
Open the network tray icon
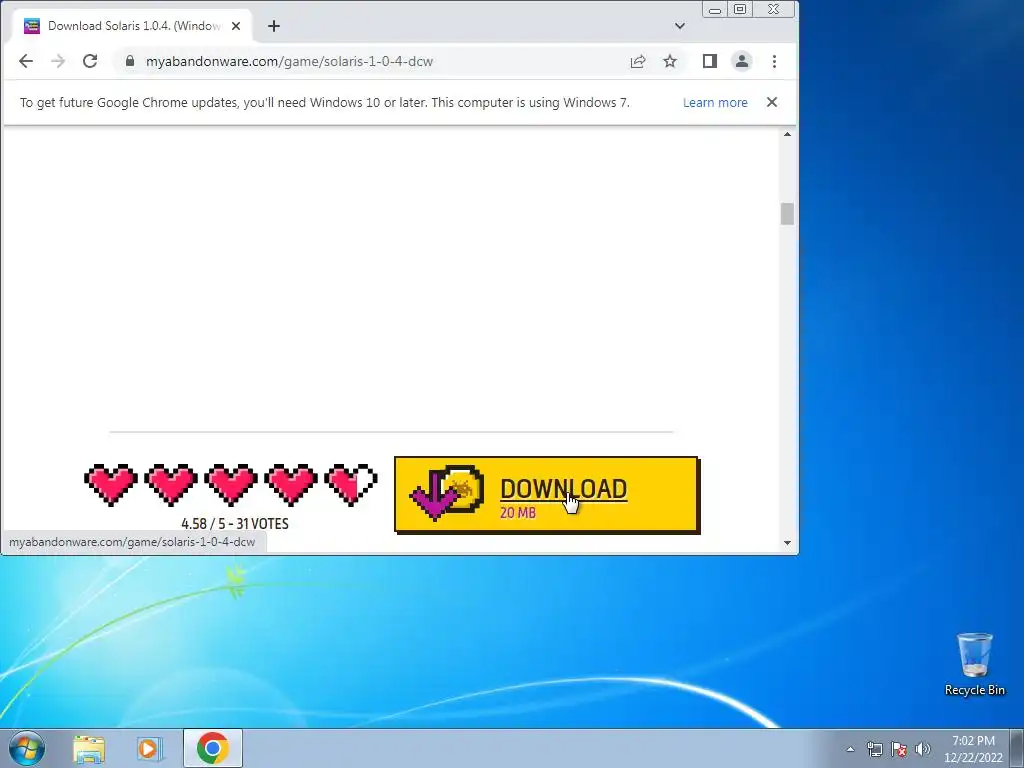click(874, 749)
